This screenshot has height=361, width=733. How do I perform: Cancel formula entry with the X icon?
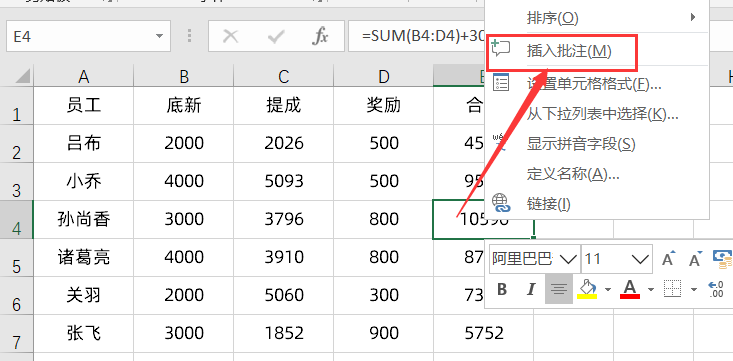[x=230, y=36]
